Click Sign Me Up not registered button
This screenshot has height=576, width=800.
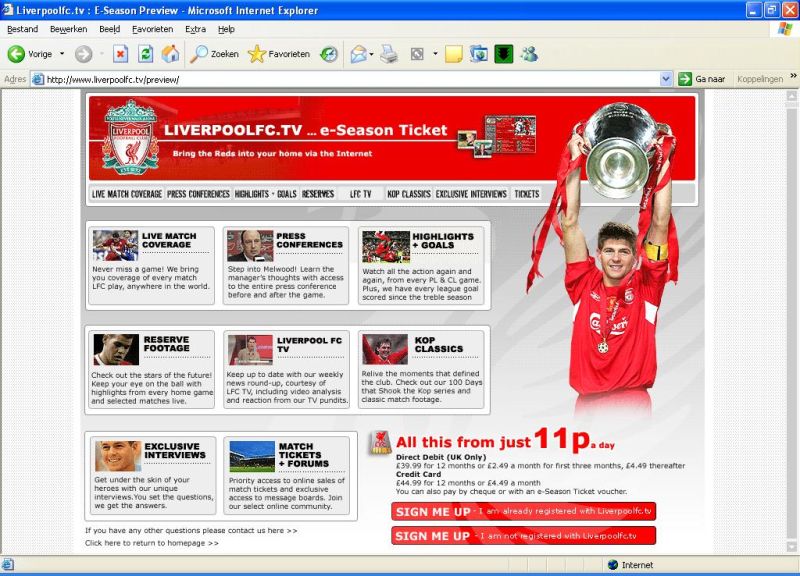point(523,536)
